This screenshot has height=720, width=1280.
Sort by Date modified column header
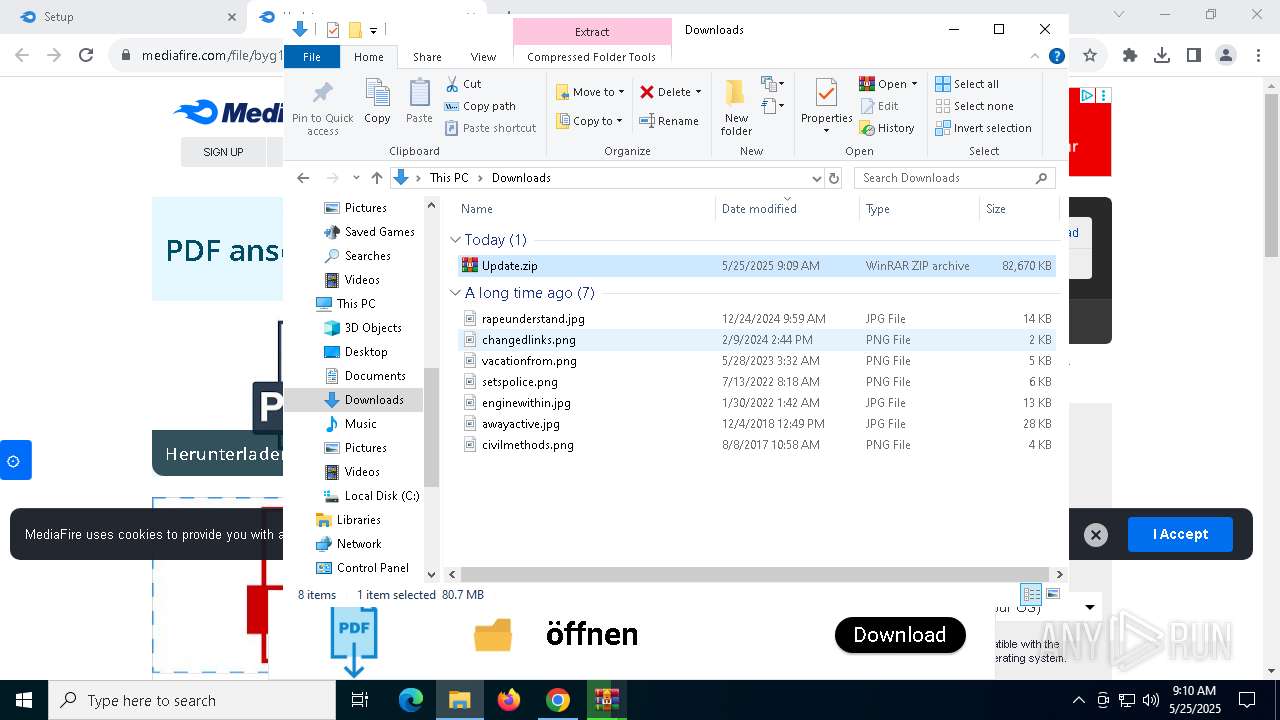click(x=759, y=209)
